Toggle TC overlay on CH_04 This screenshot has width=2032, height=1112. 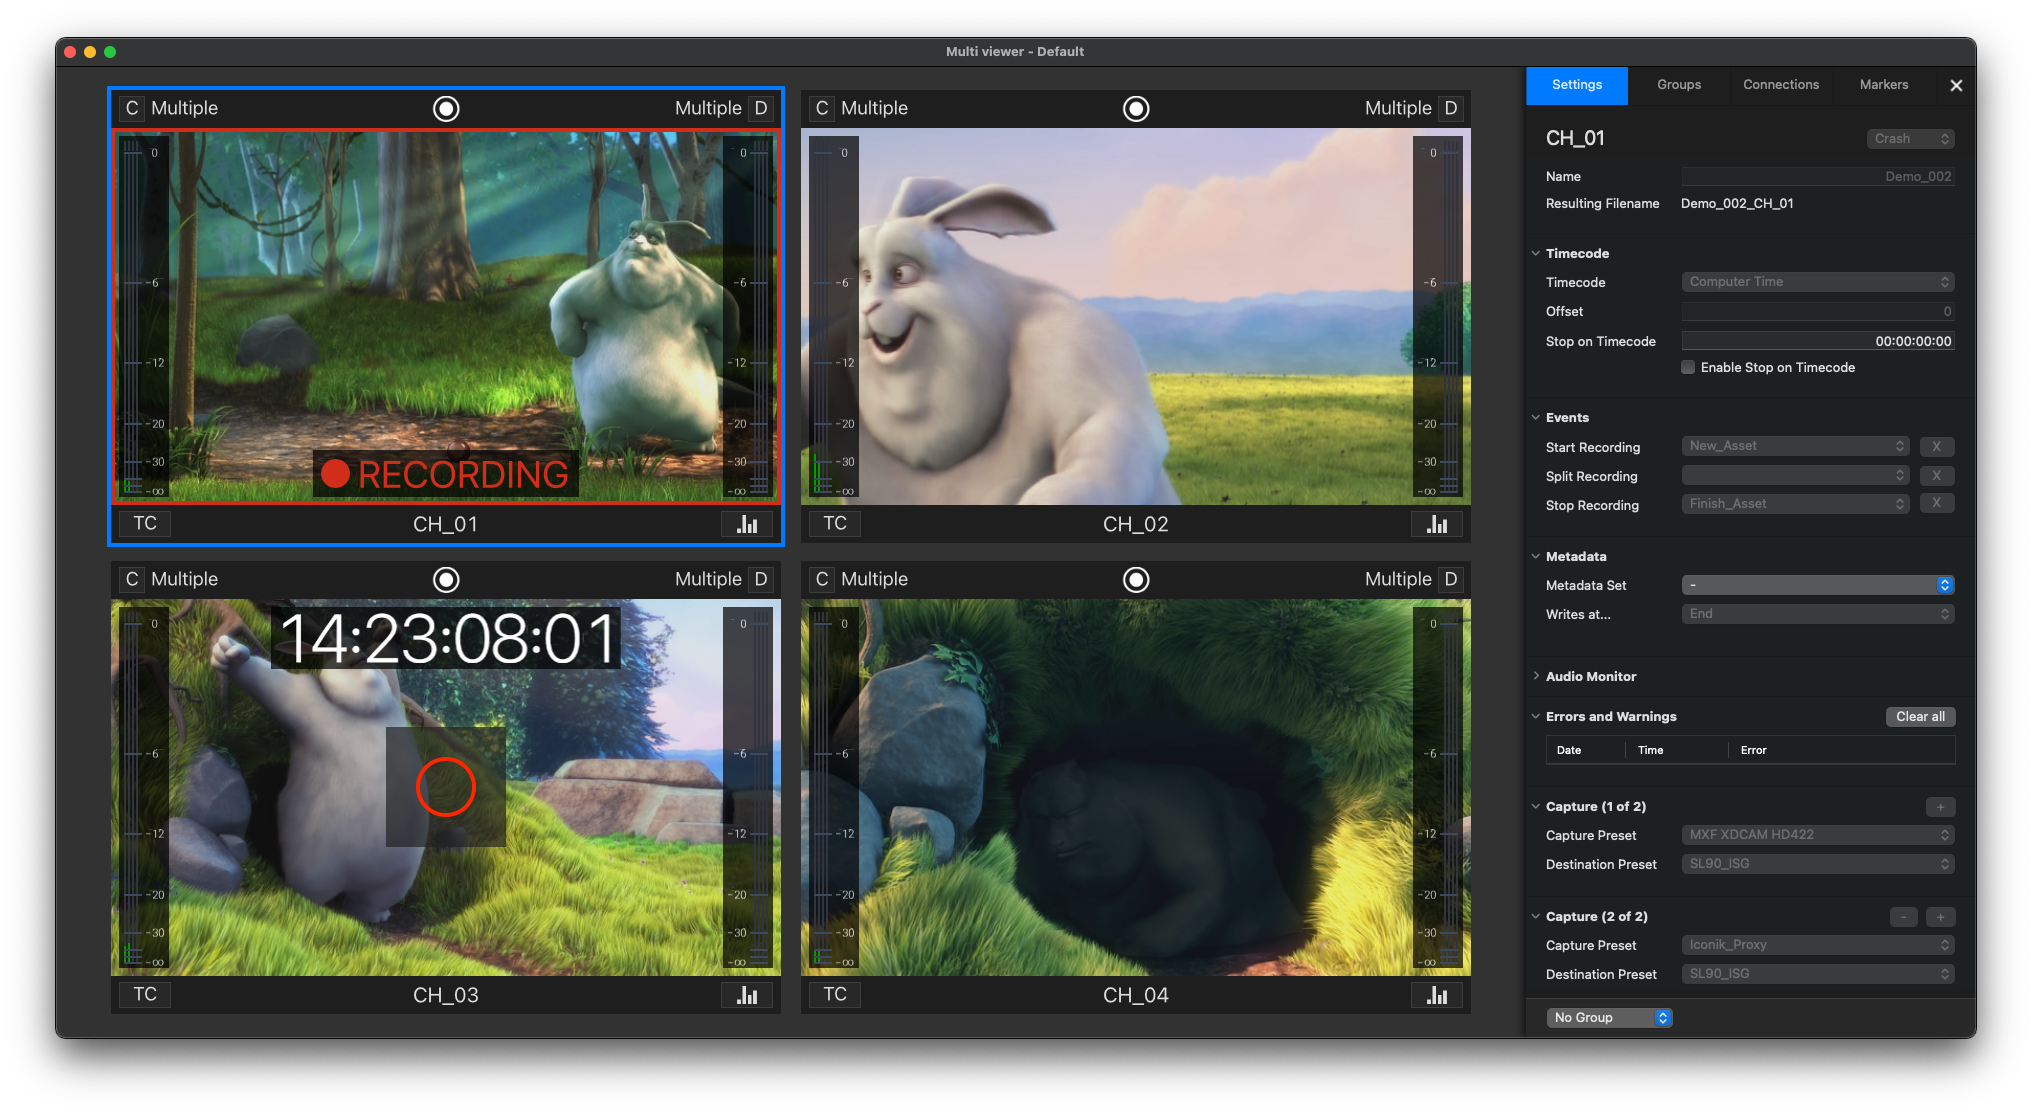(835, 995)
